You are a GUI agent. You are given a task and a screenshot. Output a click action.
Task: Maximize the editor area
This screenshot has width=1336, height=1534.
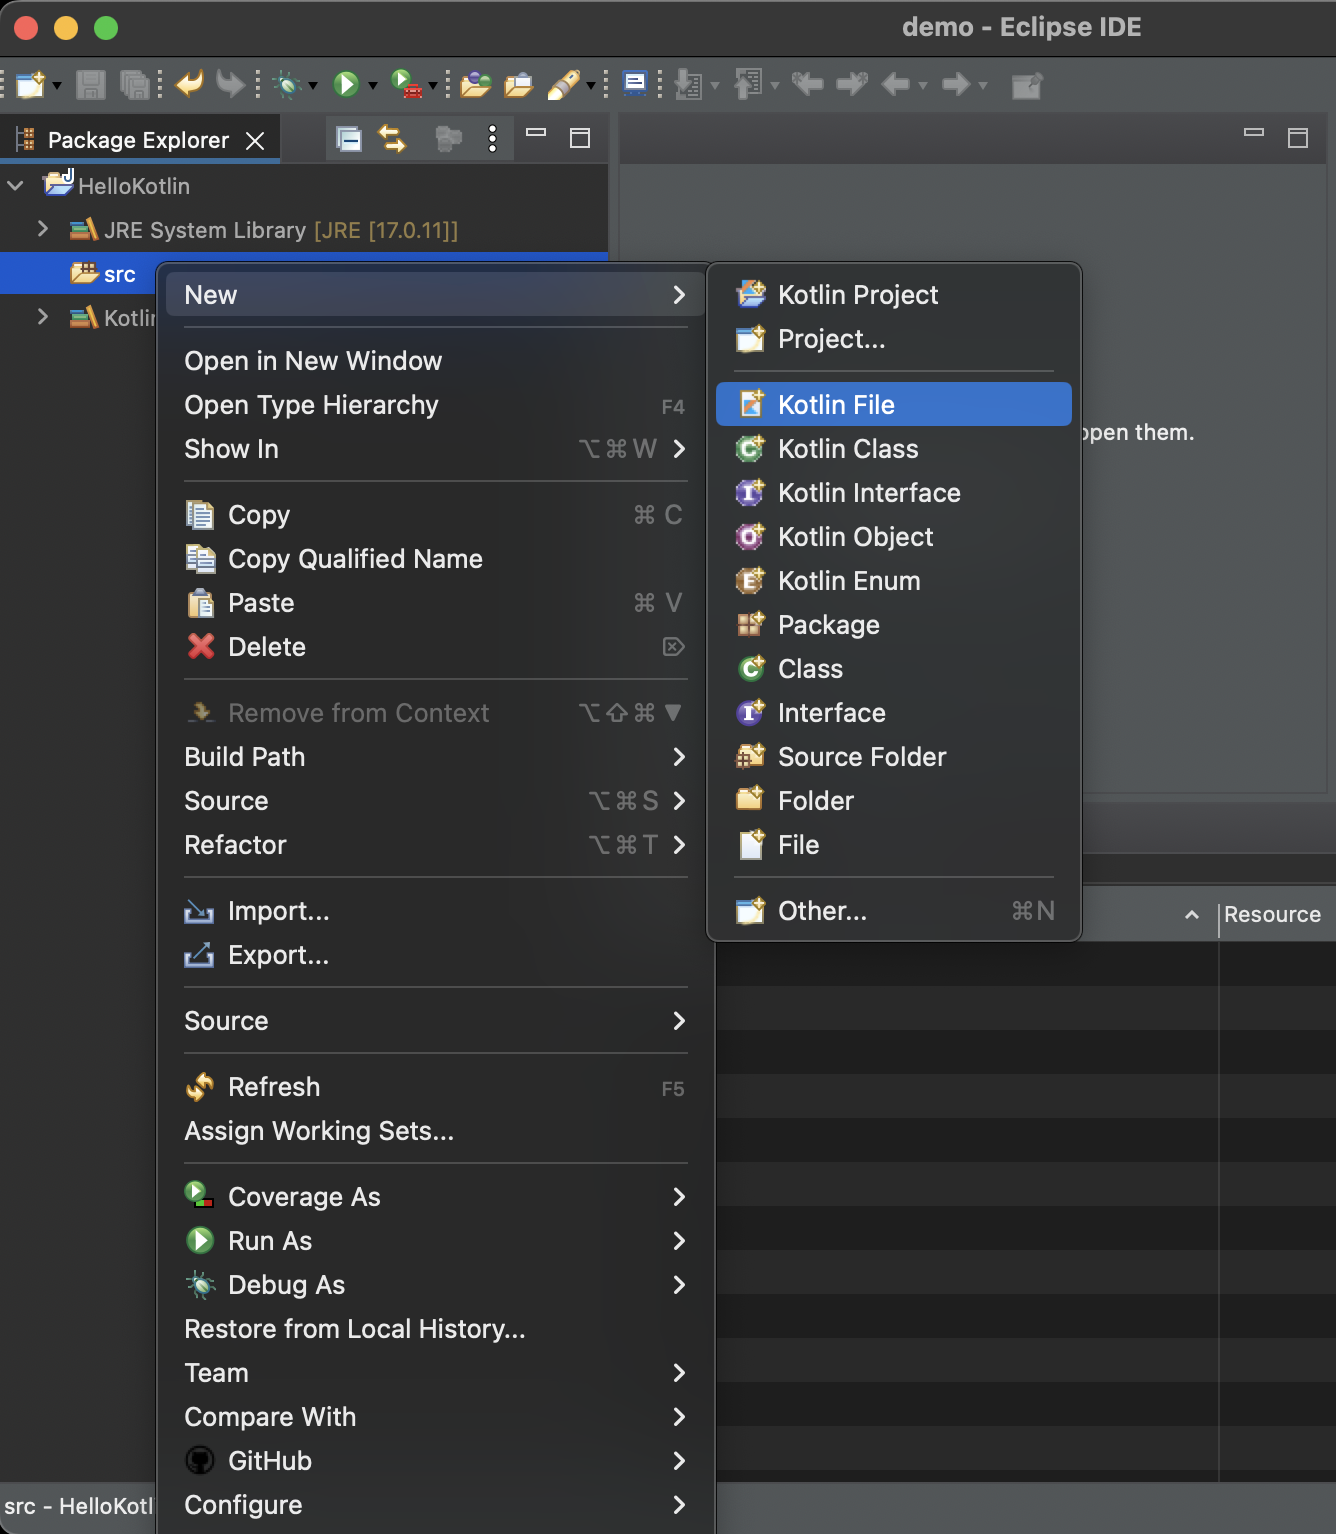[1298, 138]
